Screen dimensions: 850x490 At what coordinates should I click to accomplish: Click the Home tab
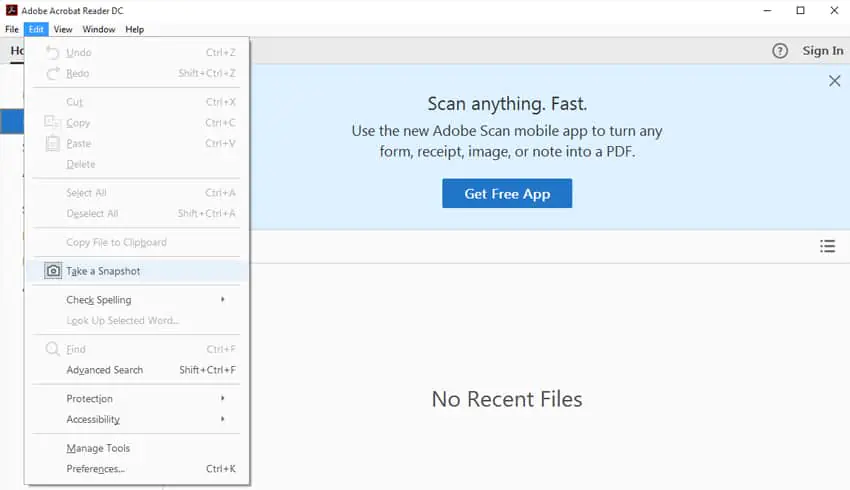(17, 51)
